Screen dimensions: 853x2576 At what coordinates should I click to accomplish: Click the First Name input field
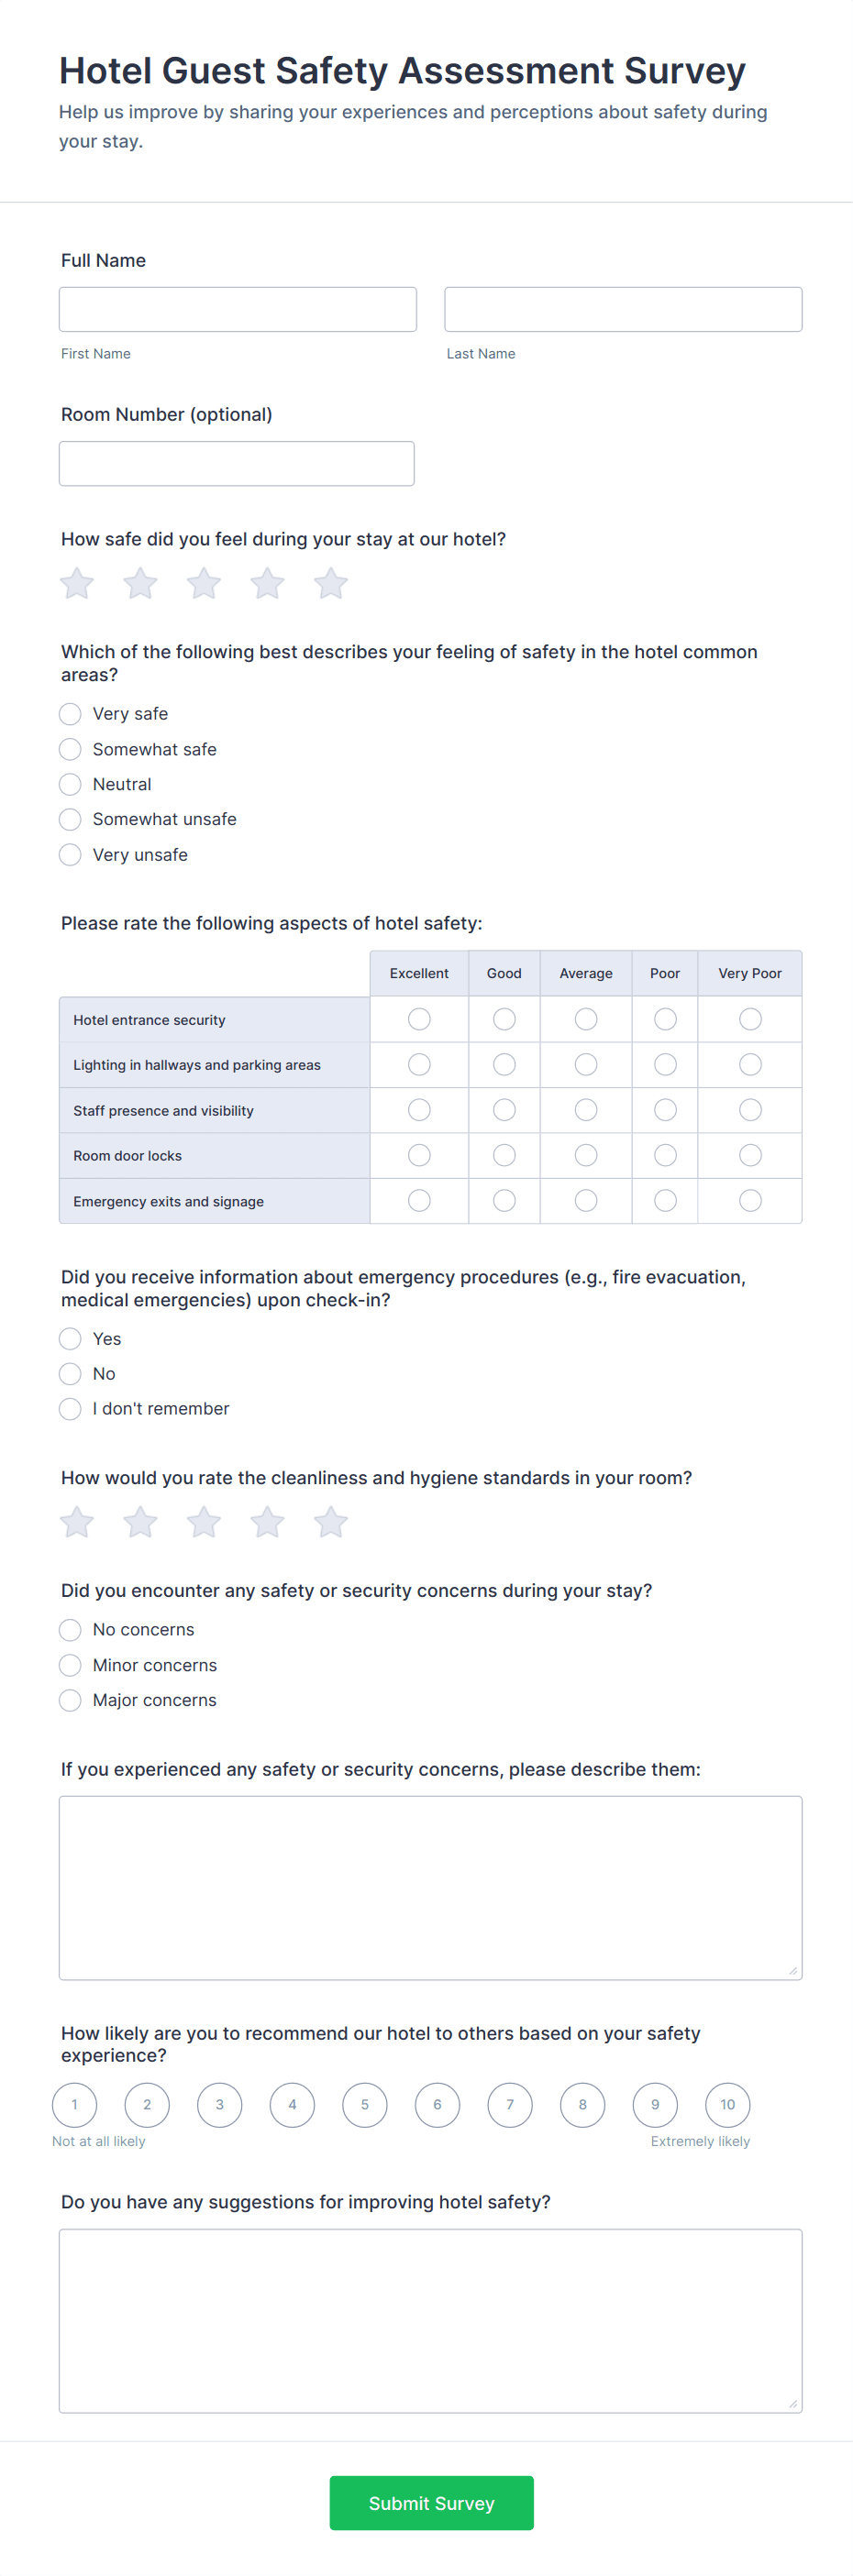point(238,308)
